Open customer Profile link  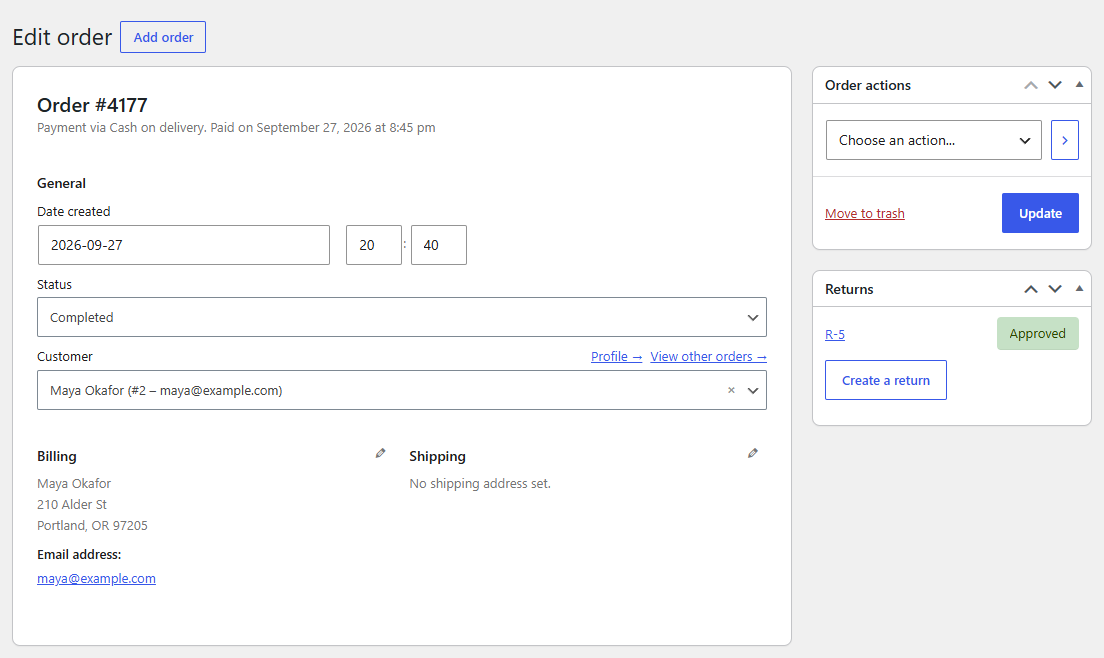click(x=616, y=357)
